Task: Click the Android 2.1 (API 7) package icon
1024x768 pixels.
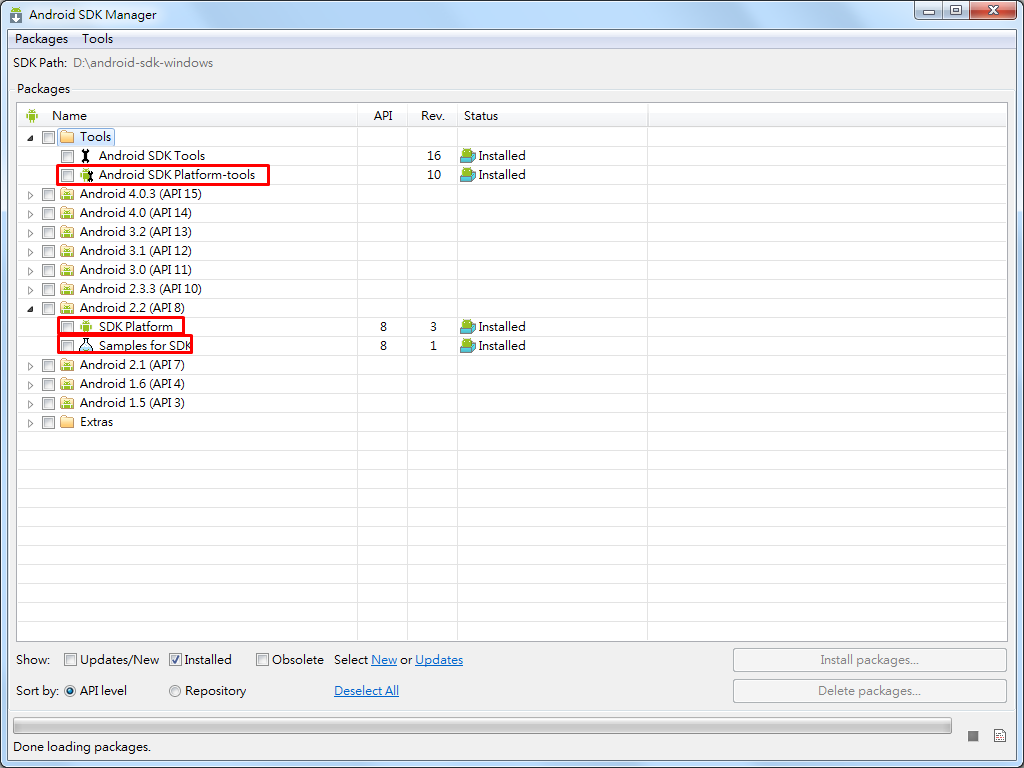Action: [67, 365]
